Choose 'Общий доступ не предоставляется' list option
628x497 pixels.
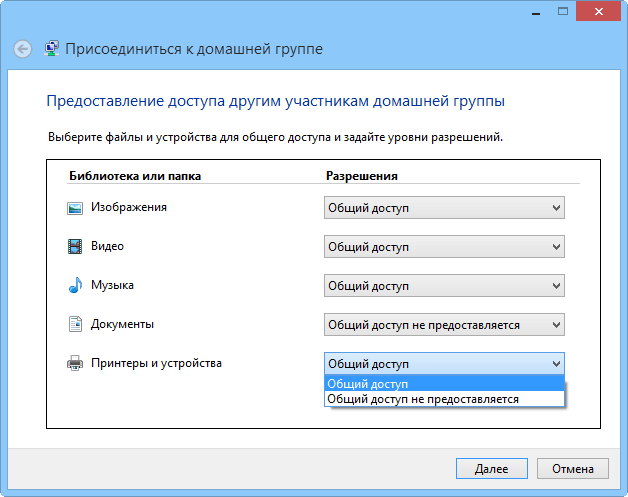tap(444, 399)
